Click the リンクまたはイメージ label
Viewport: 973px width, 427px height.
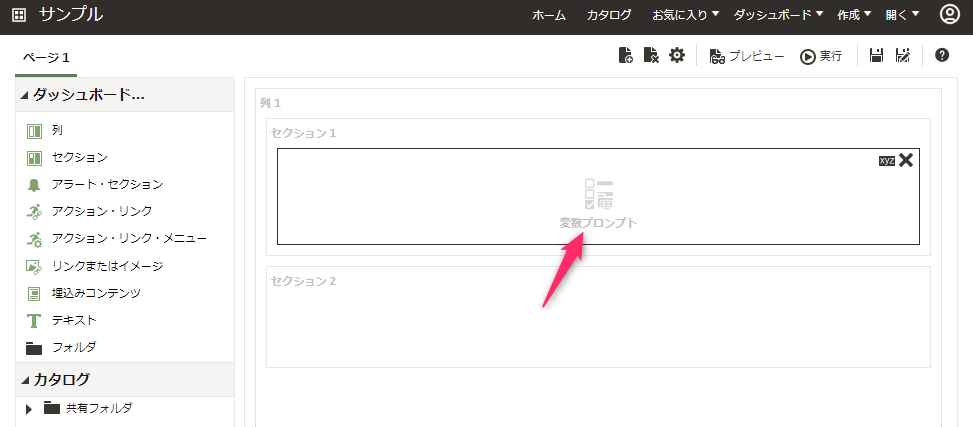[x=107, y=266]
